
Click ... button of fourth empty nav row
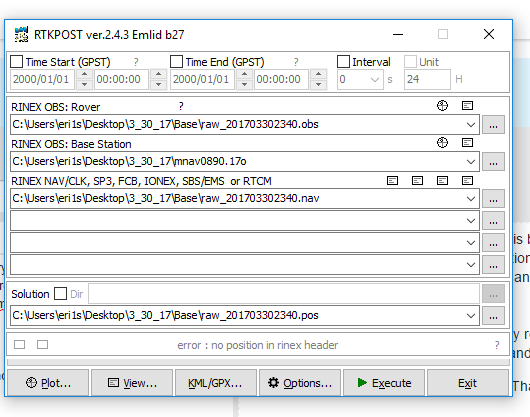[x=493, y=265]
